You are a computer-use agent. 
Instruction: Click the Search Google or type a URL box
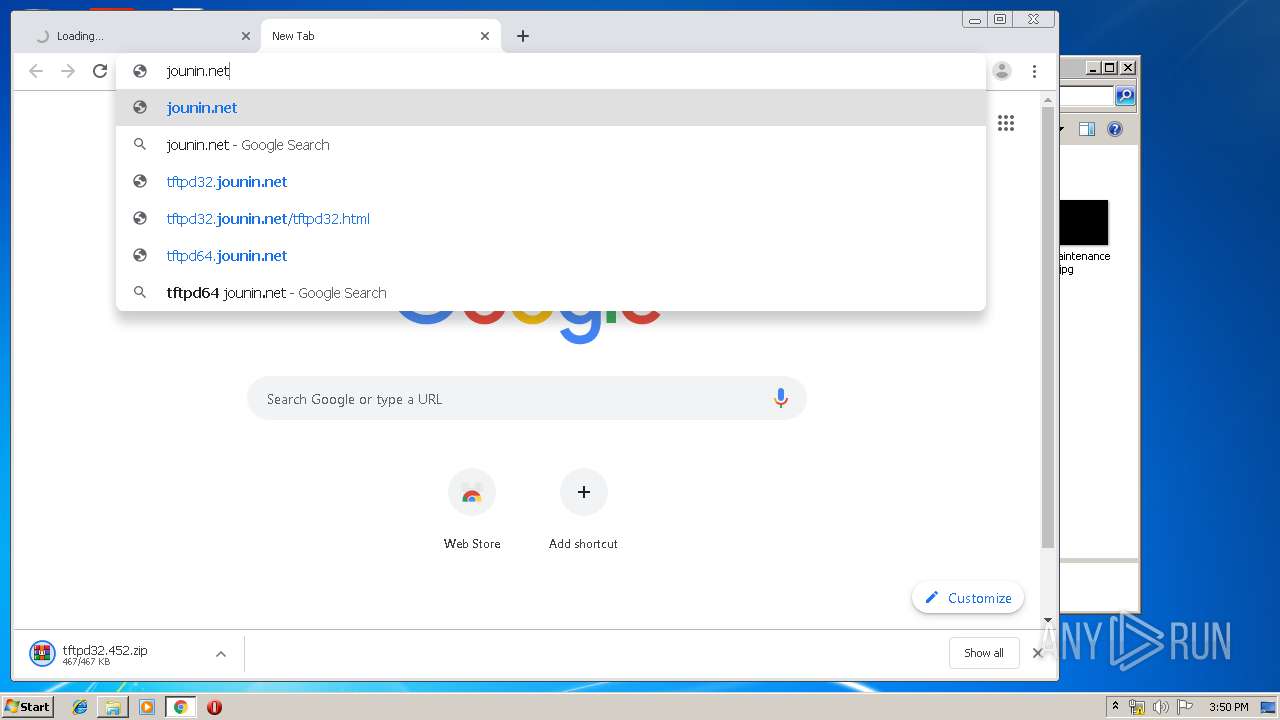click(527, 399)
